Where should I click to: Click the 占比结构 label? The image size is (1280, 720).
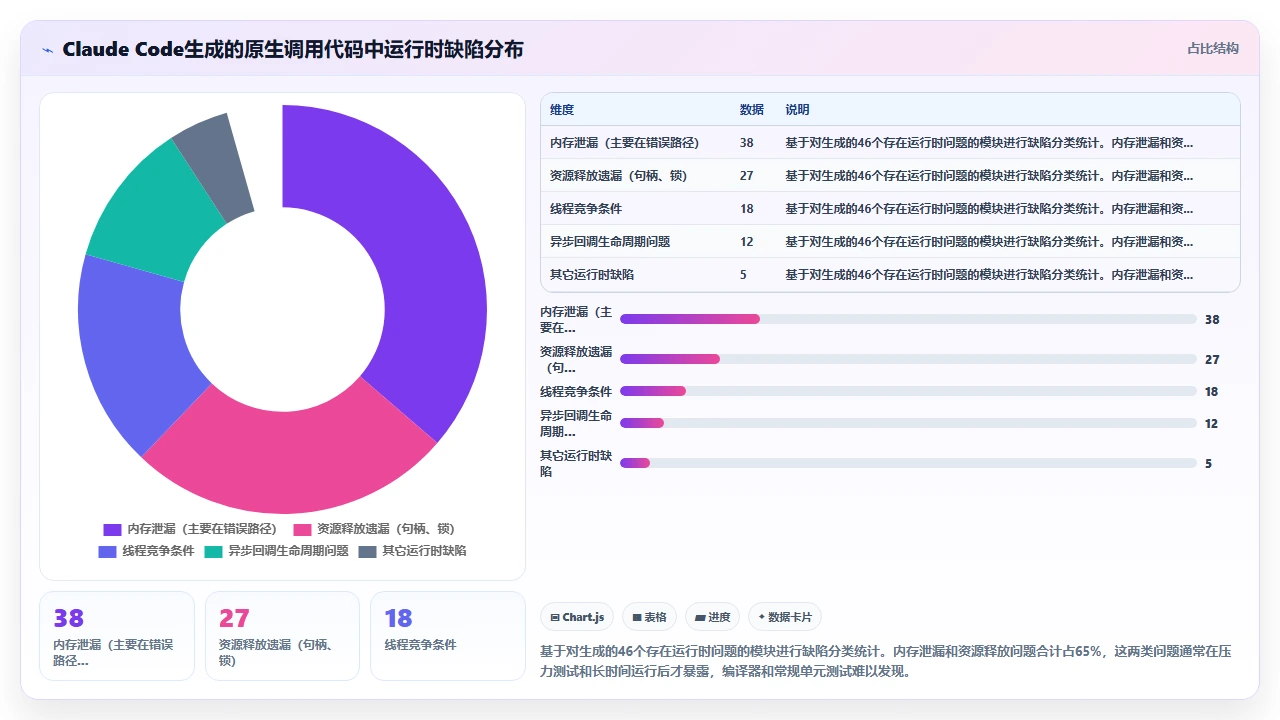click(1213, 48)
